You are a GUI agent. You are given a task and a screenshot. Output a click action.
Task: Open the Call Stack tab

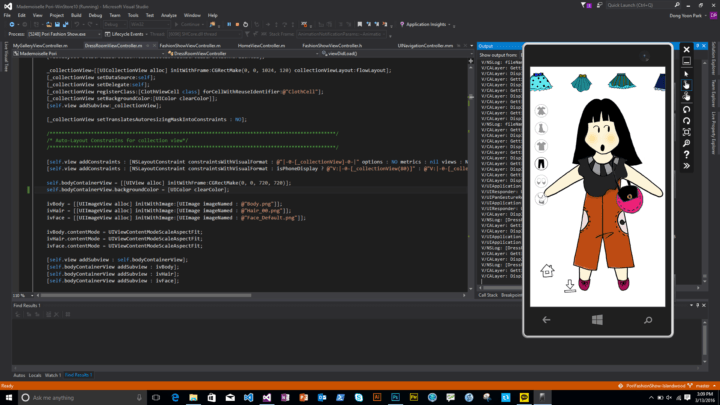(488, 295)
